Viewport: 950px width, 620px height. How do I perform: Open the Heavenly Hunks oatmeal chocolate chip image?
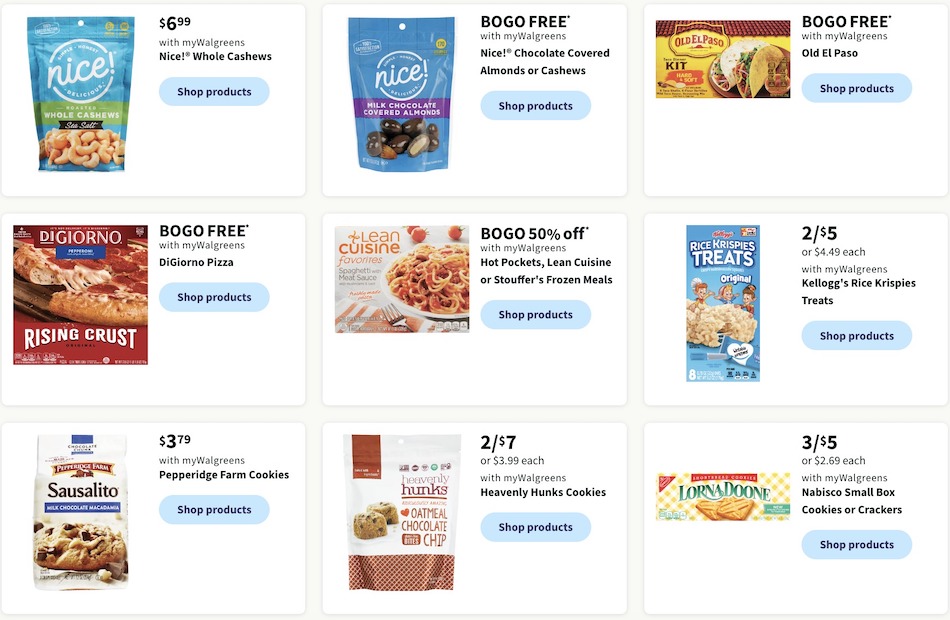pyautogui.click(x=400, y=512)
